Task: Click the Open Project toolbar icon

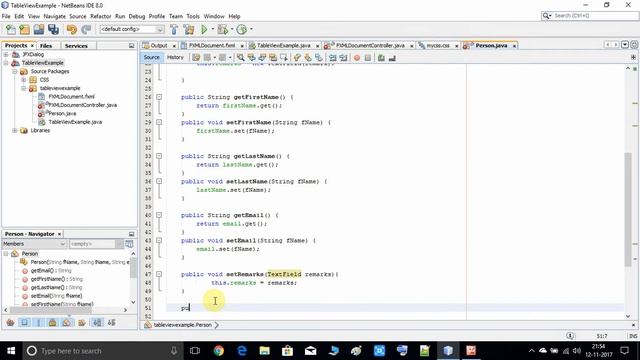Action: click(x=39, y=29)
